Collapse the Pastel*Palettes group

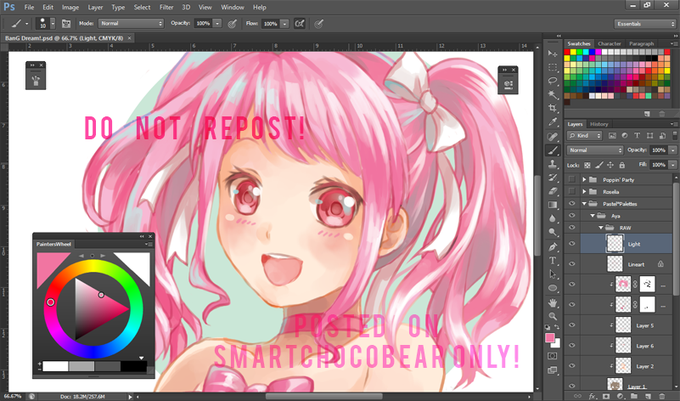tap(584, 204)
